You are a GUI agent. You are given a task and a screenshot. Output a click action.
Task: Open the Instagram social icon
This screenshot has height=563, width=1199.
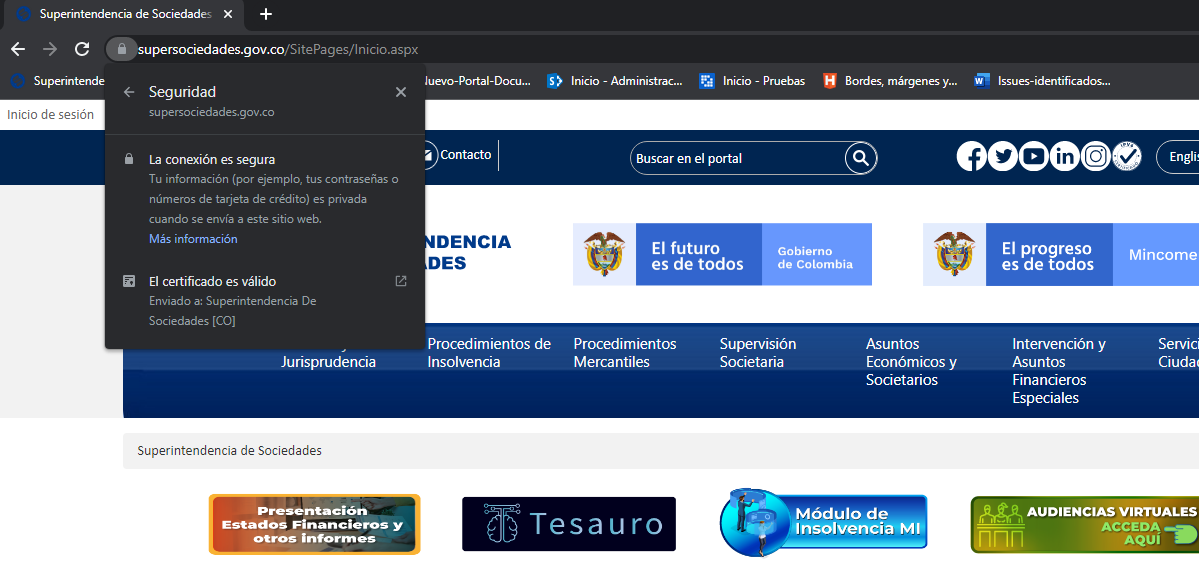click(x=1096, y=157)
